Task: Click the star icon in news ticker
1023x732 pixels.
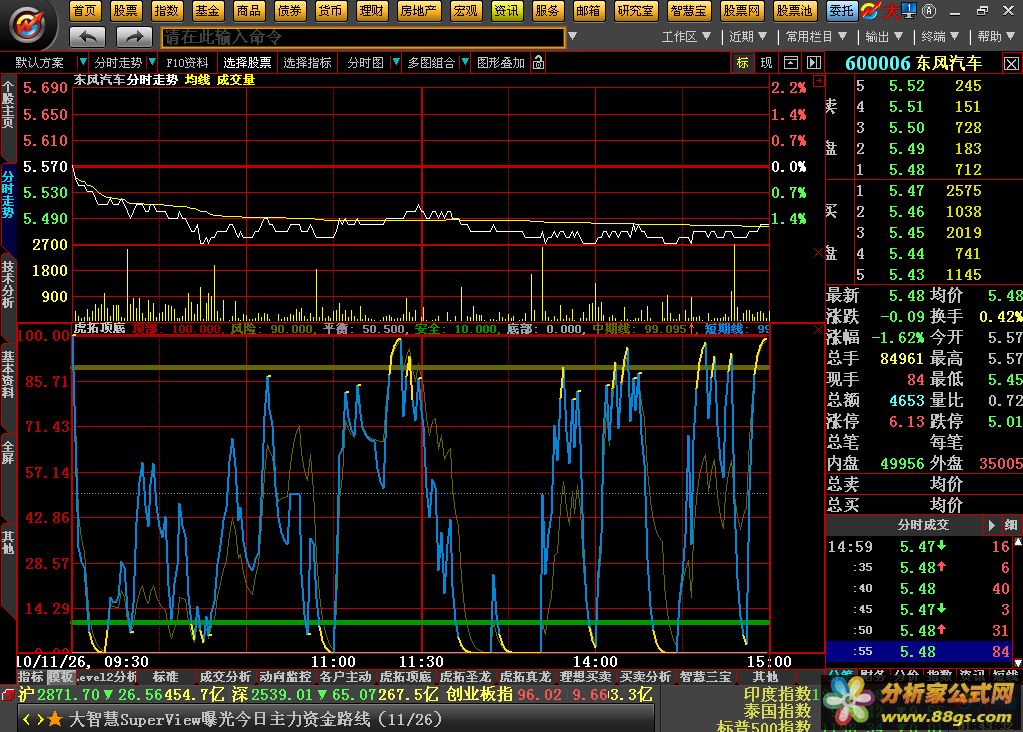Action: pos(55,719)
